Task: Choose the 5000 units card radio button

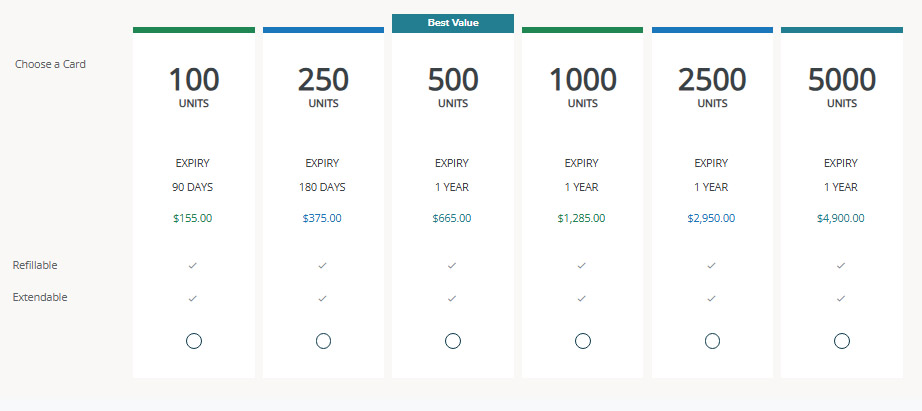Action: [x=841, y=341]
